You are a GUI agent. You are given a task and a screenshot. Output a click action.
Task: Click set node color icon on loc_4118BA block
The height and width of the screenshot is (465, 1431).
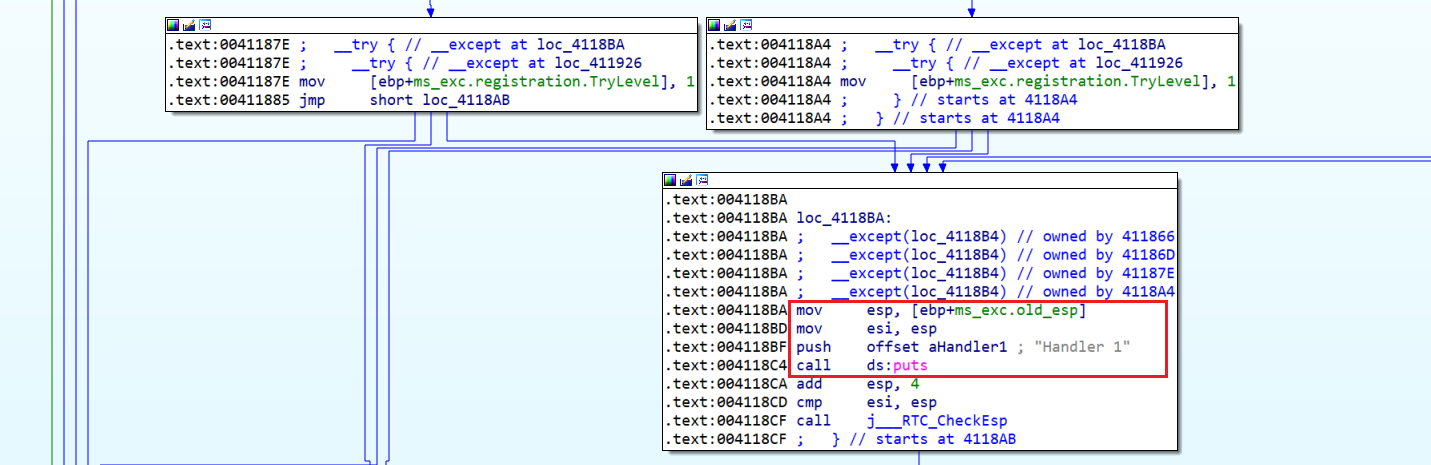(x=671, y=180)
